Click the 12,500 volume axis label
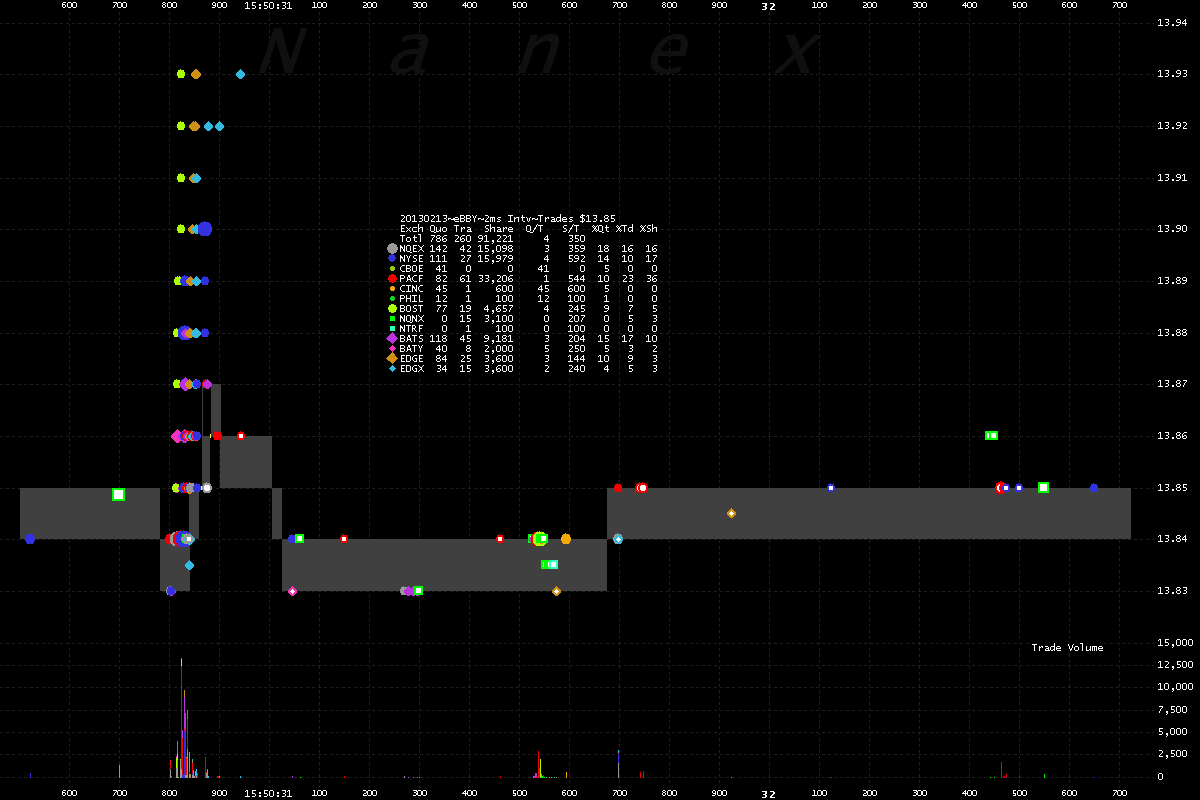 pyautogui.click(x=1173, y=664)
